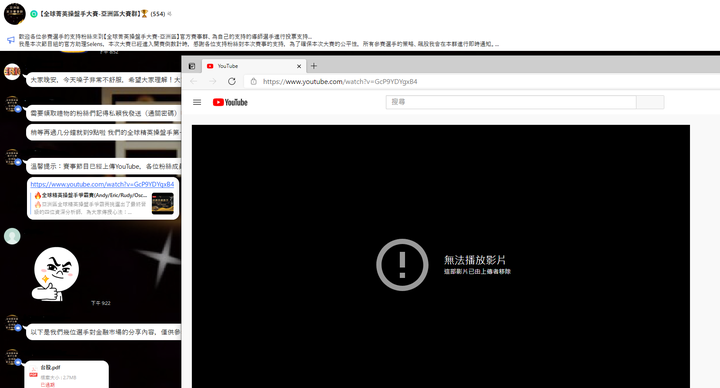The height and width of the screenshot is (388, 720).
Task: Click the 以下是我們幾位選手 message bubble
Action: click(x=104, y=332)
